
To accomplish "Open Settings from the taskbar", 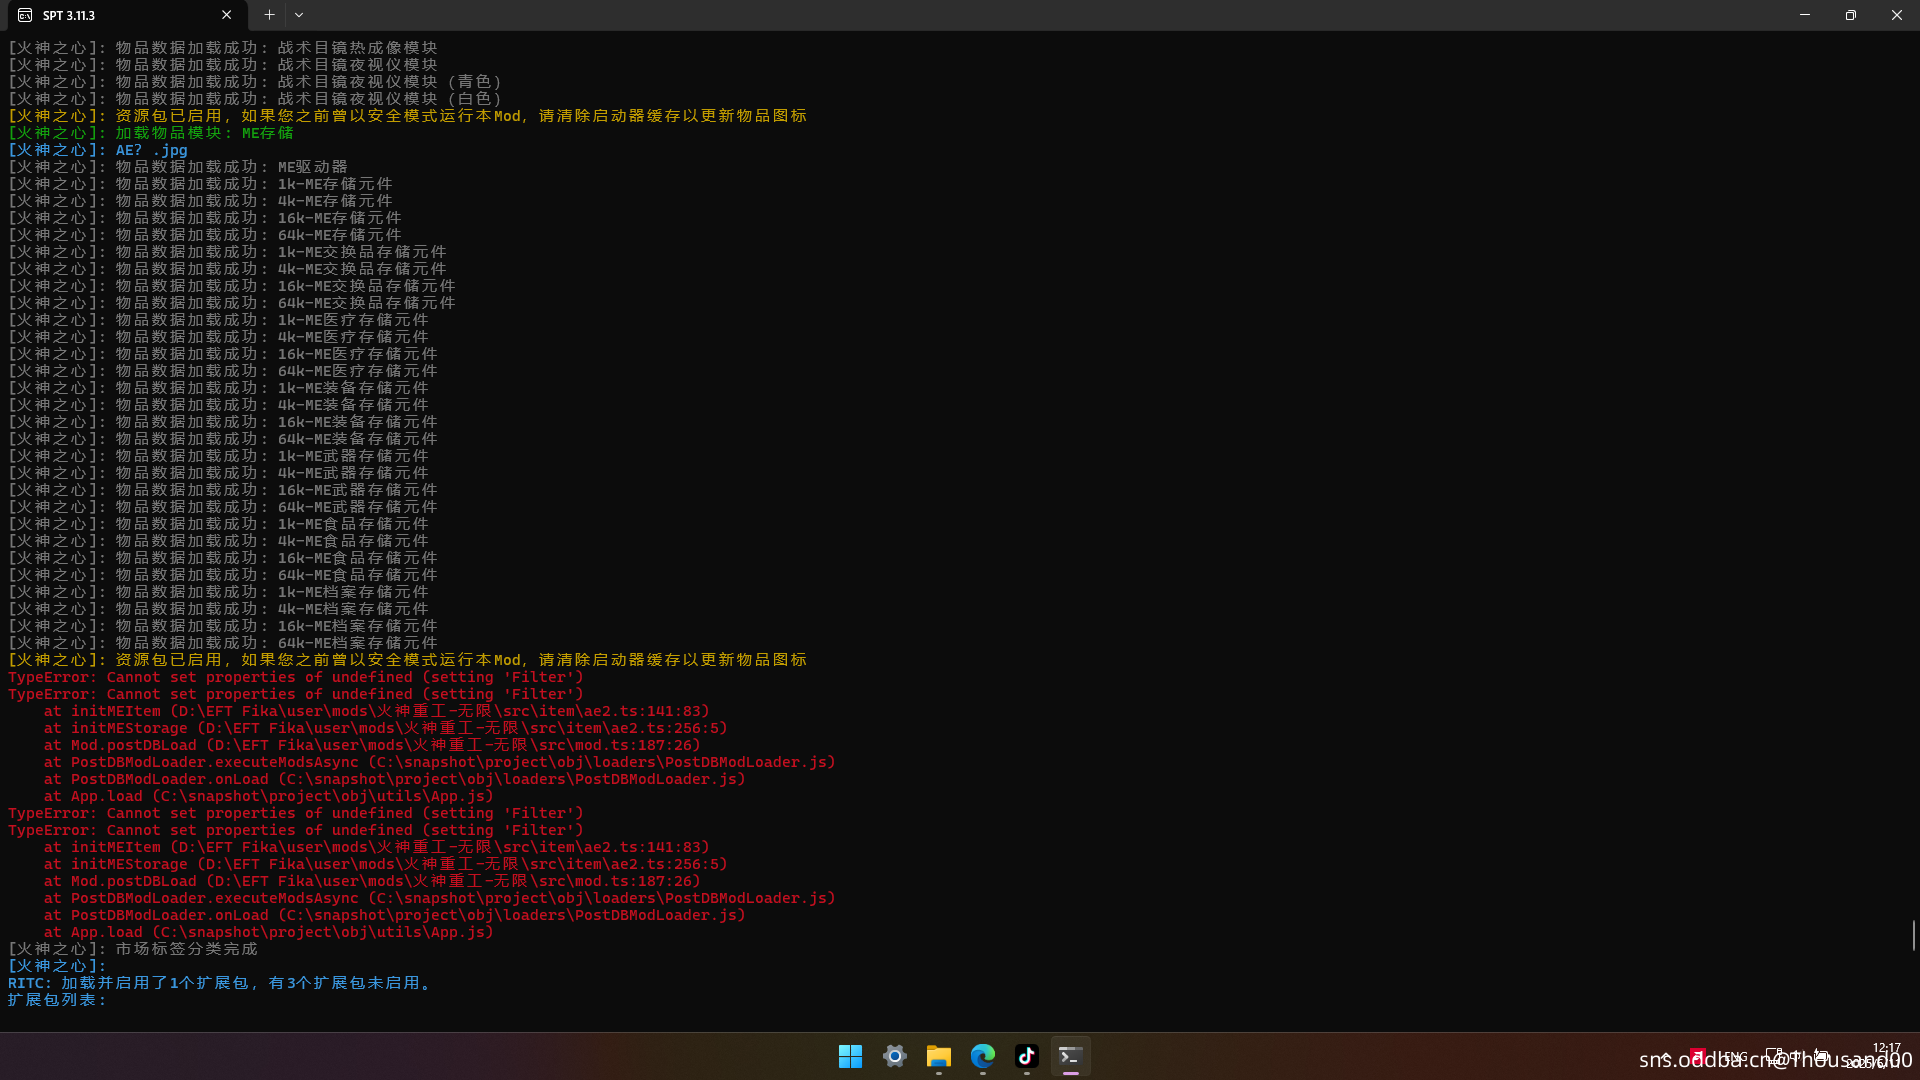I will click(x=894, y=1056).
